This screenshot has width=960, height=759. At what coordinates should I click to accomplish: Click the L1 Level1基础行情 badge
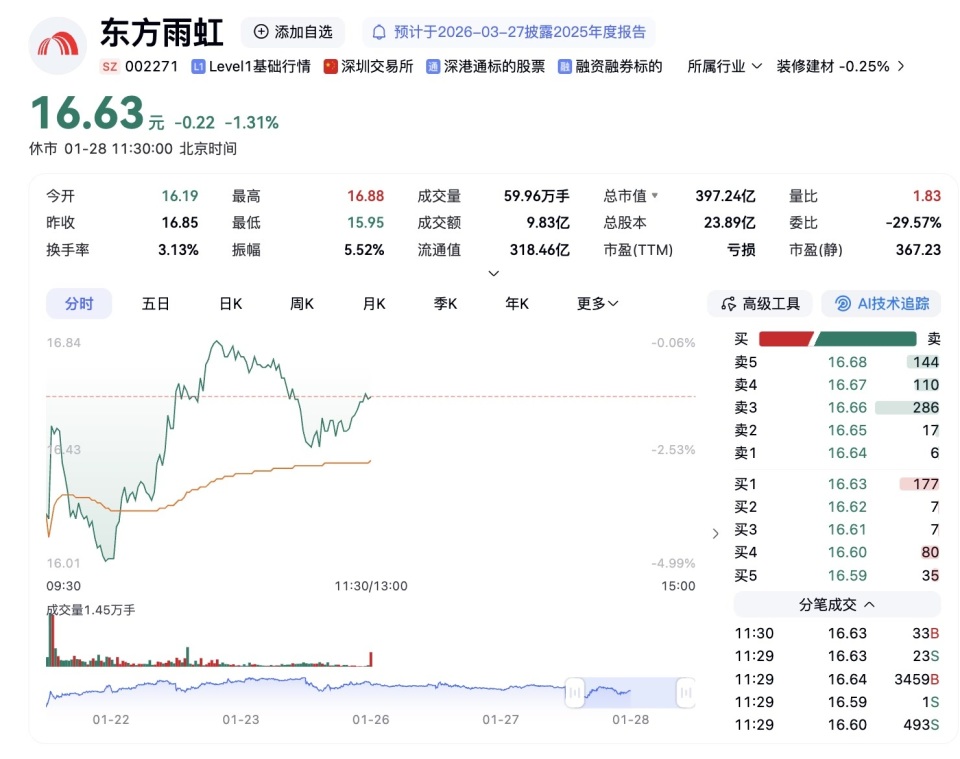click(242, 67)
